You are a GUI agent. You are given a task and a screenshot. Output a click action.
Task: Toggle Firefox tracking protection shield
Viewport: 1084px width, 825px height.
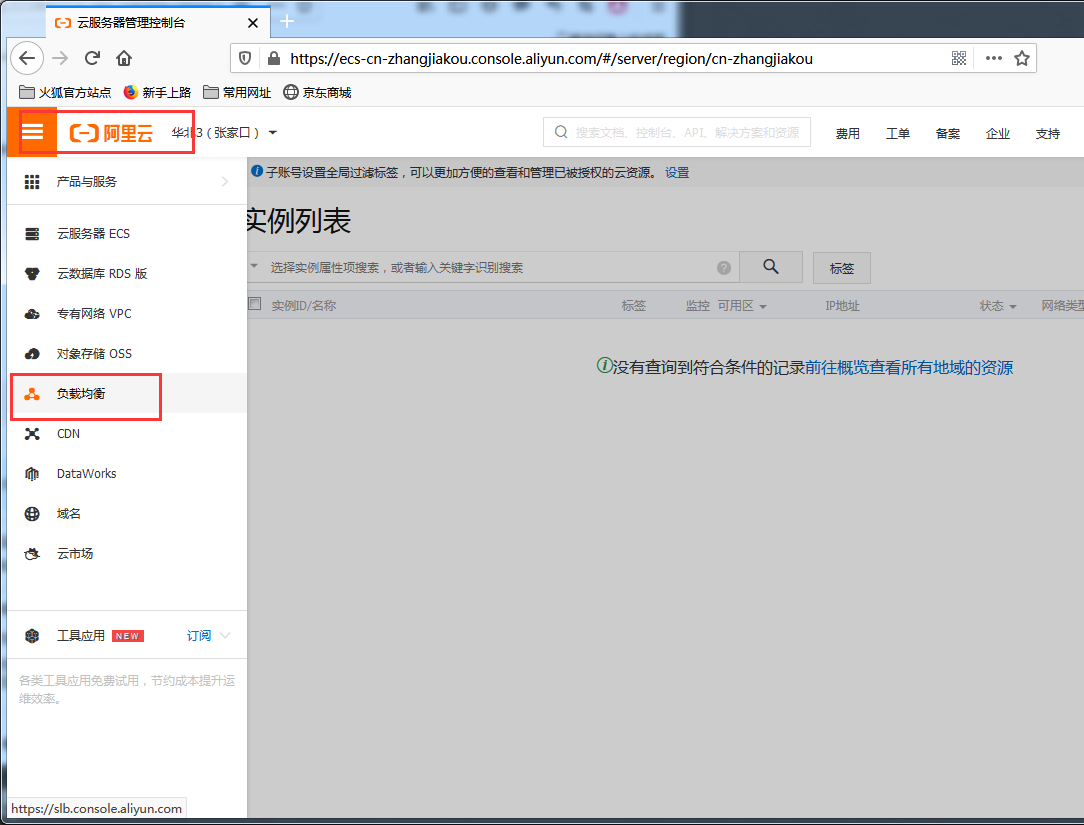[x=245, y=58]
